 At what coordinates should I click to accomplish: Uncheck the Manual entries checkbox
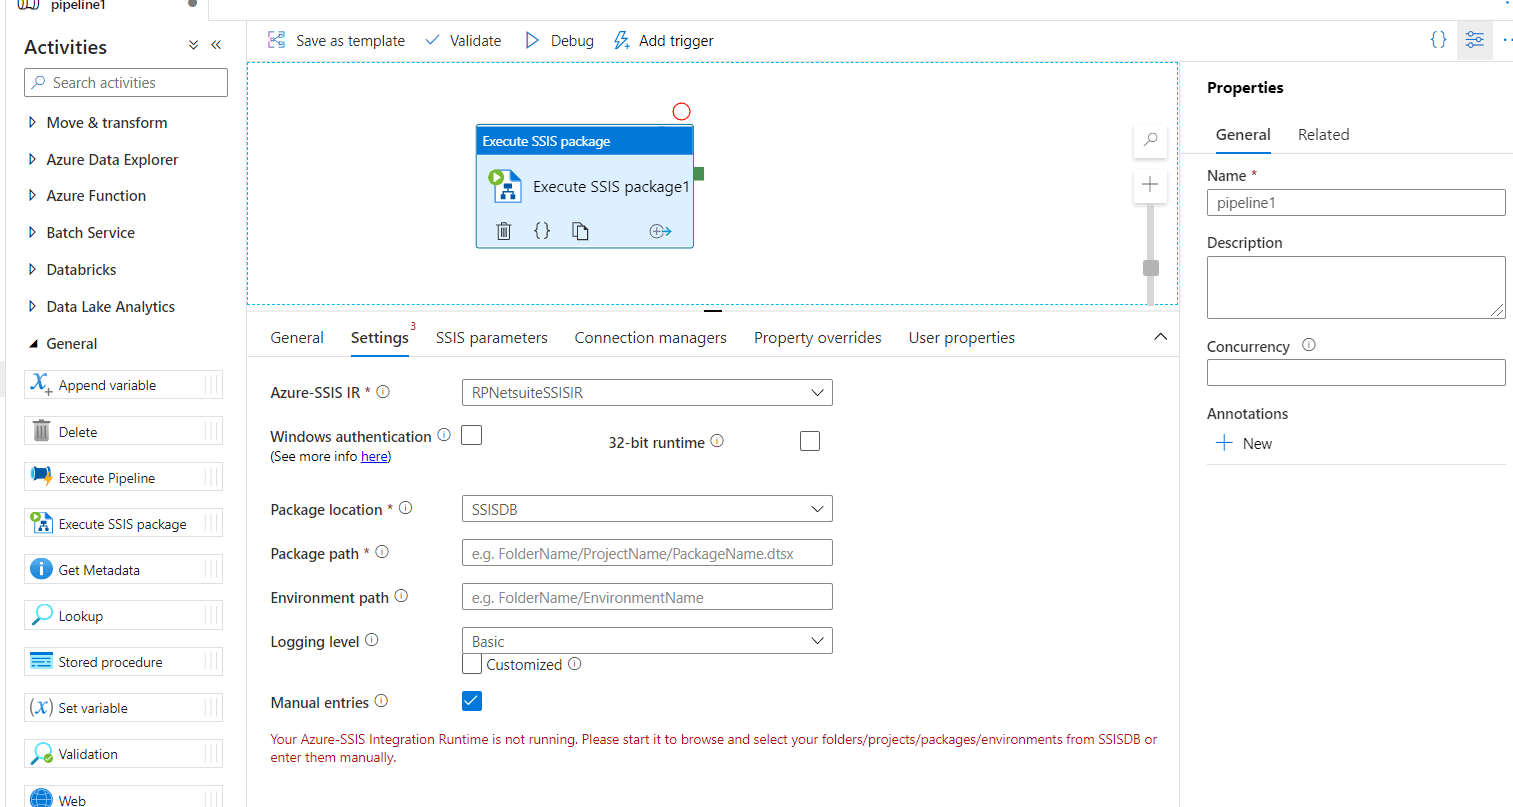pos(472,701)
